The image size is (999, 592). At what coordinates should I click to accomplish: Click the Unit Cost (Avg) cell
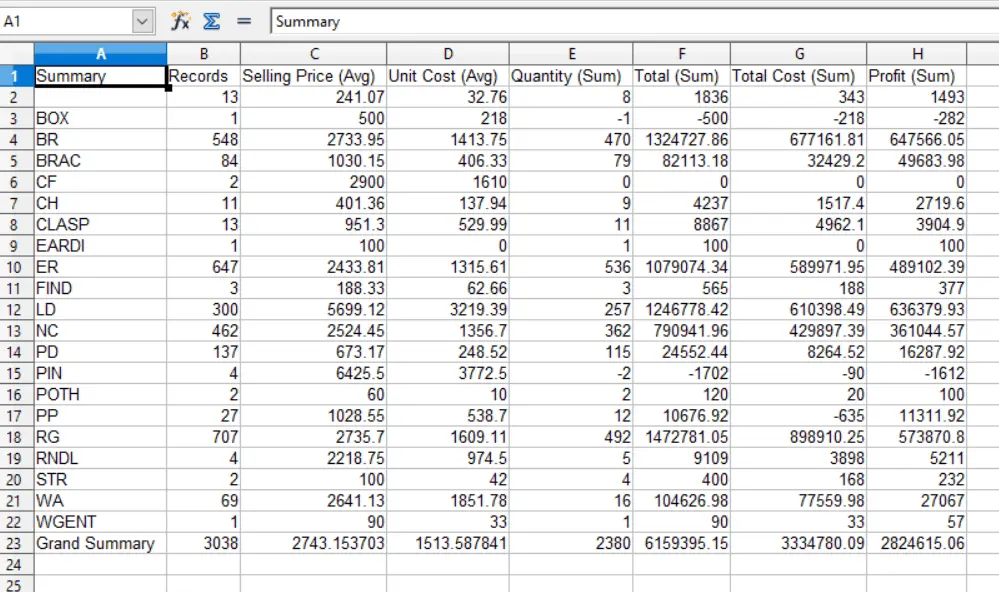(448, 76)
